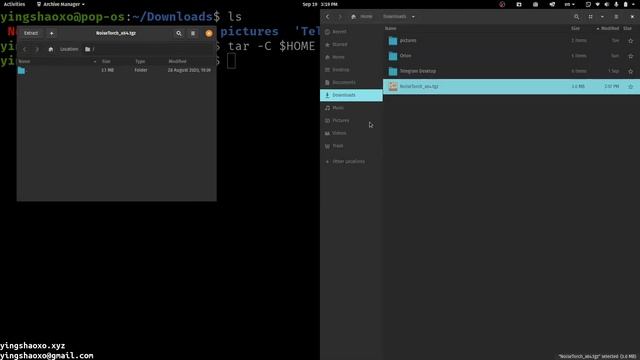This screenshot has width=640, height=360.
Task: Select the NoiseTorch_x64.tgz archive file
Action: tap(511, 87)
